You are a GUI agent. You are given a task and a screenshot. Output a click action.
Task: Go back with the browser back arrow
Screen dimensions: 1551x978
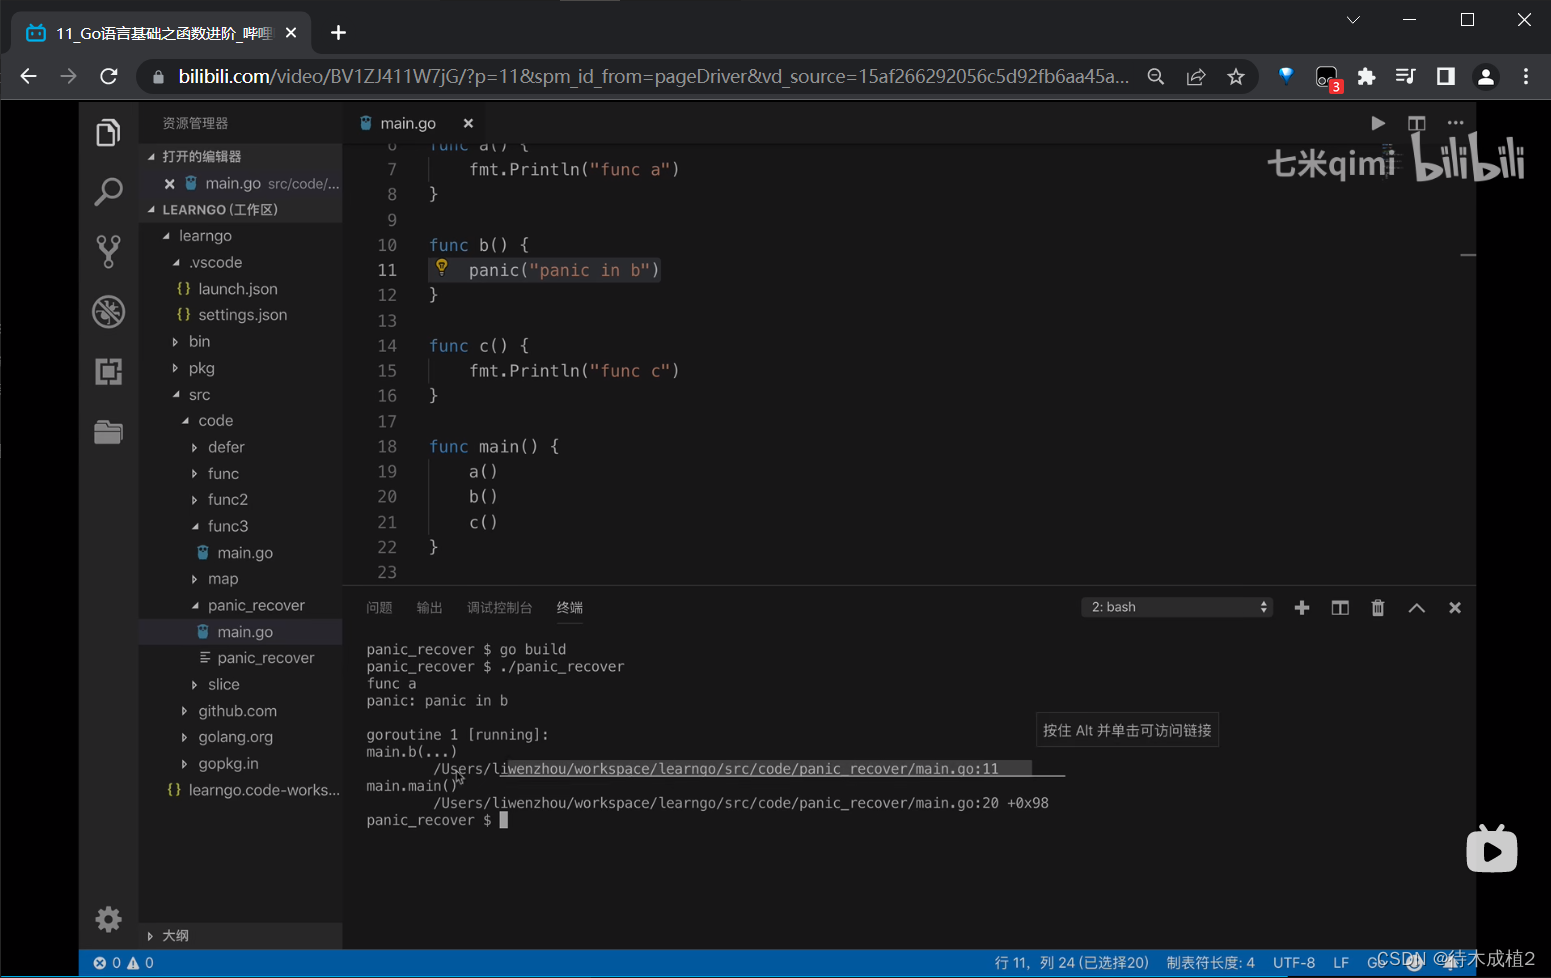click(x=28, y=76)
